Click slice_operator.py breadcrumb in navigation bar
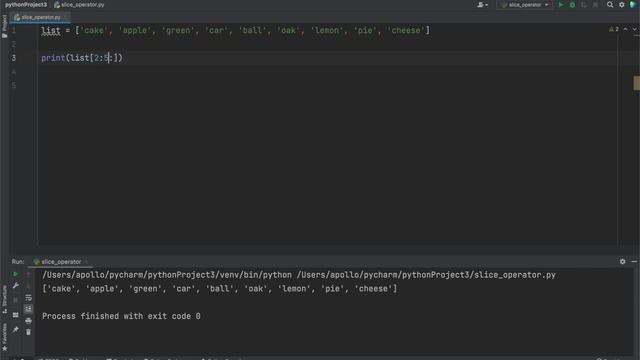 (79, 5)
